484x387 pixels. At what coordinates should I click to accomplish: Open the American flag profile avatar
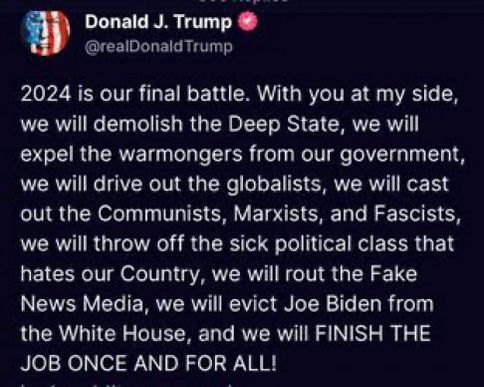(46, 33)
